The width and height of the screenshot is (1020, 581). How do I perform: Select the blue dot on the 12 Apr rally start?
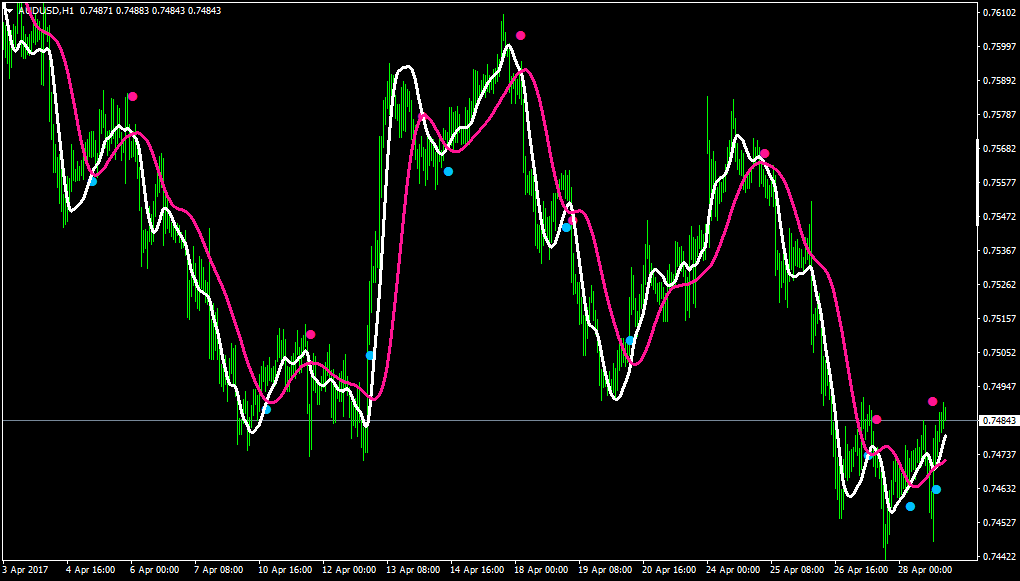point(369,355)
